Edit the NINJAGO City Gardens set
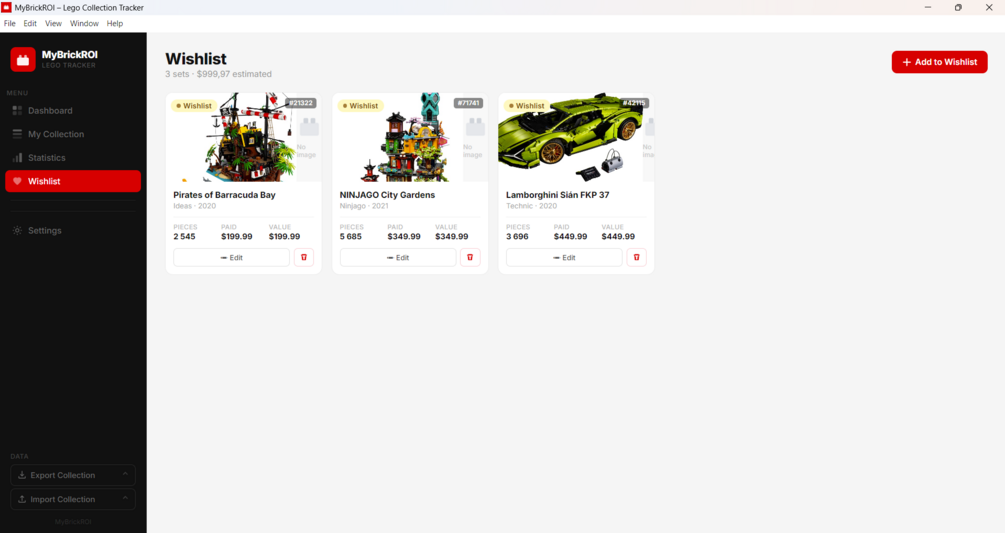Image resolution: width=1005 pixels, height=533 pixels. (x=398, y=258)
